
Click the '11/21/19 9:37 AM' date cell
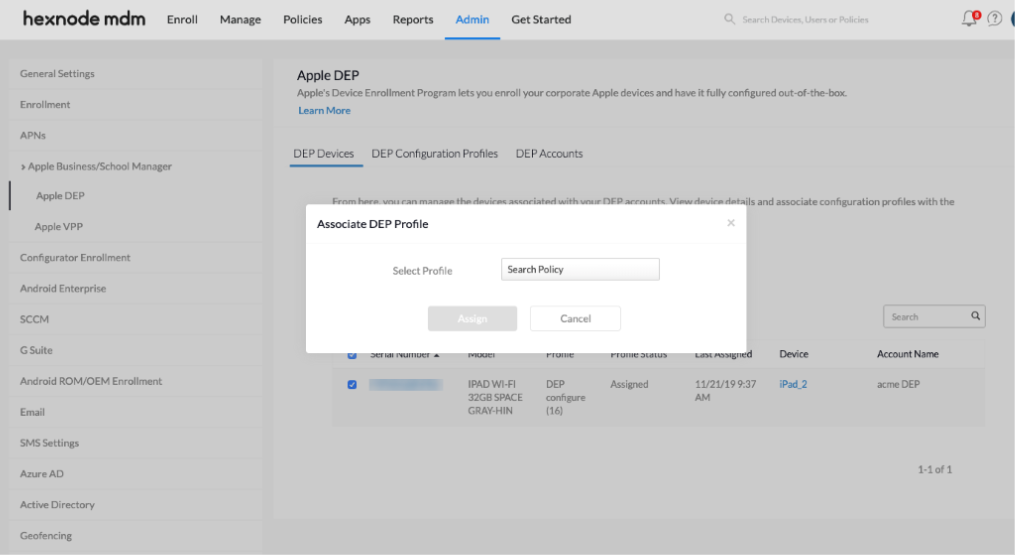click(x=725, y=391)
